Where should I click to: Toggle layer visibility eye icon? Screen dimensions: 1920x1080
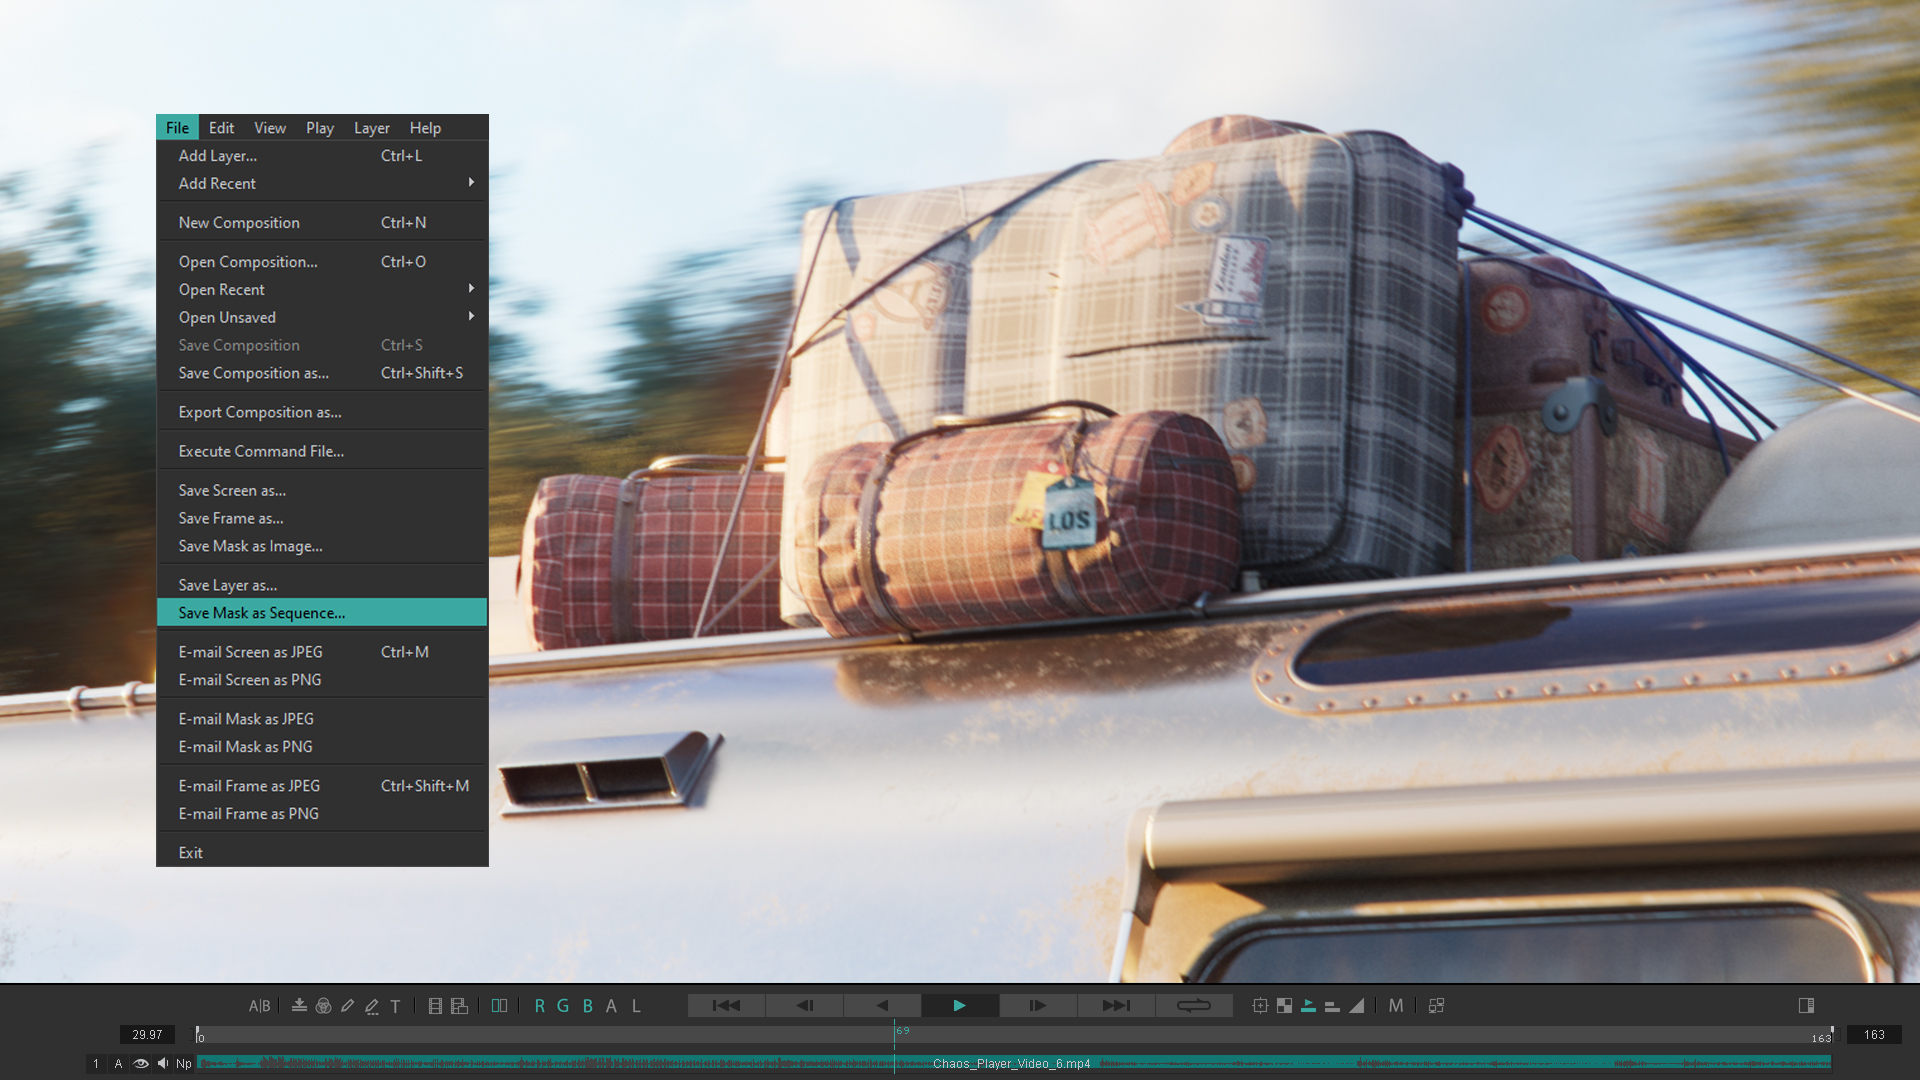pyautogui.click(x=142, y=1063)
